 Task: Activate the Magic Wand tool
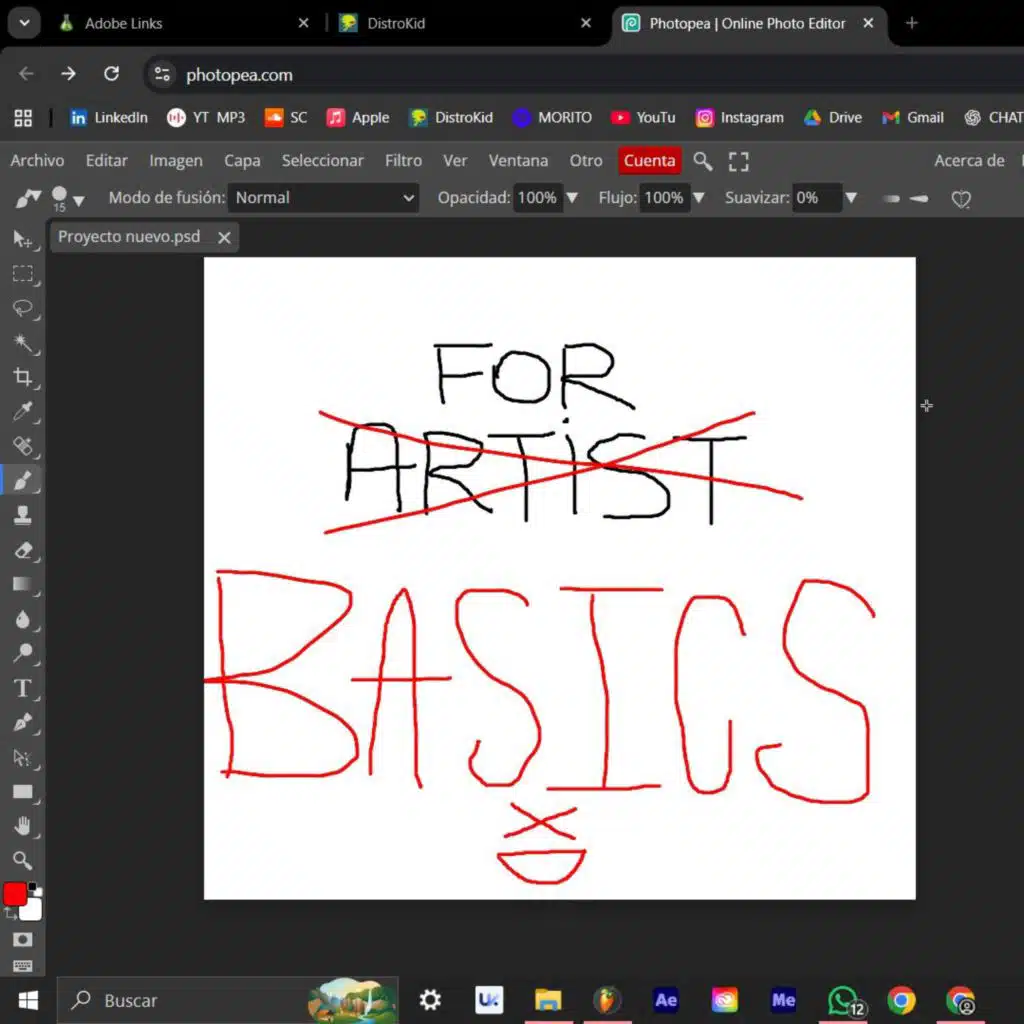pyautogui.click(x=22, y=343)
